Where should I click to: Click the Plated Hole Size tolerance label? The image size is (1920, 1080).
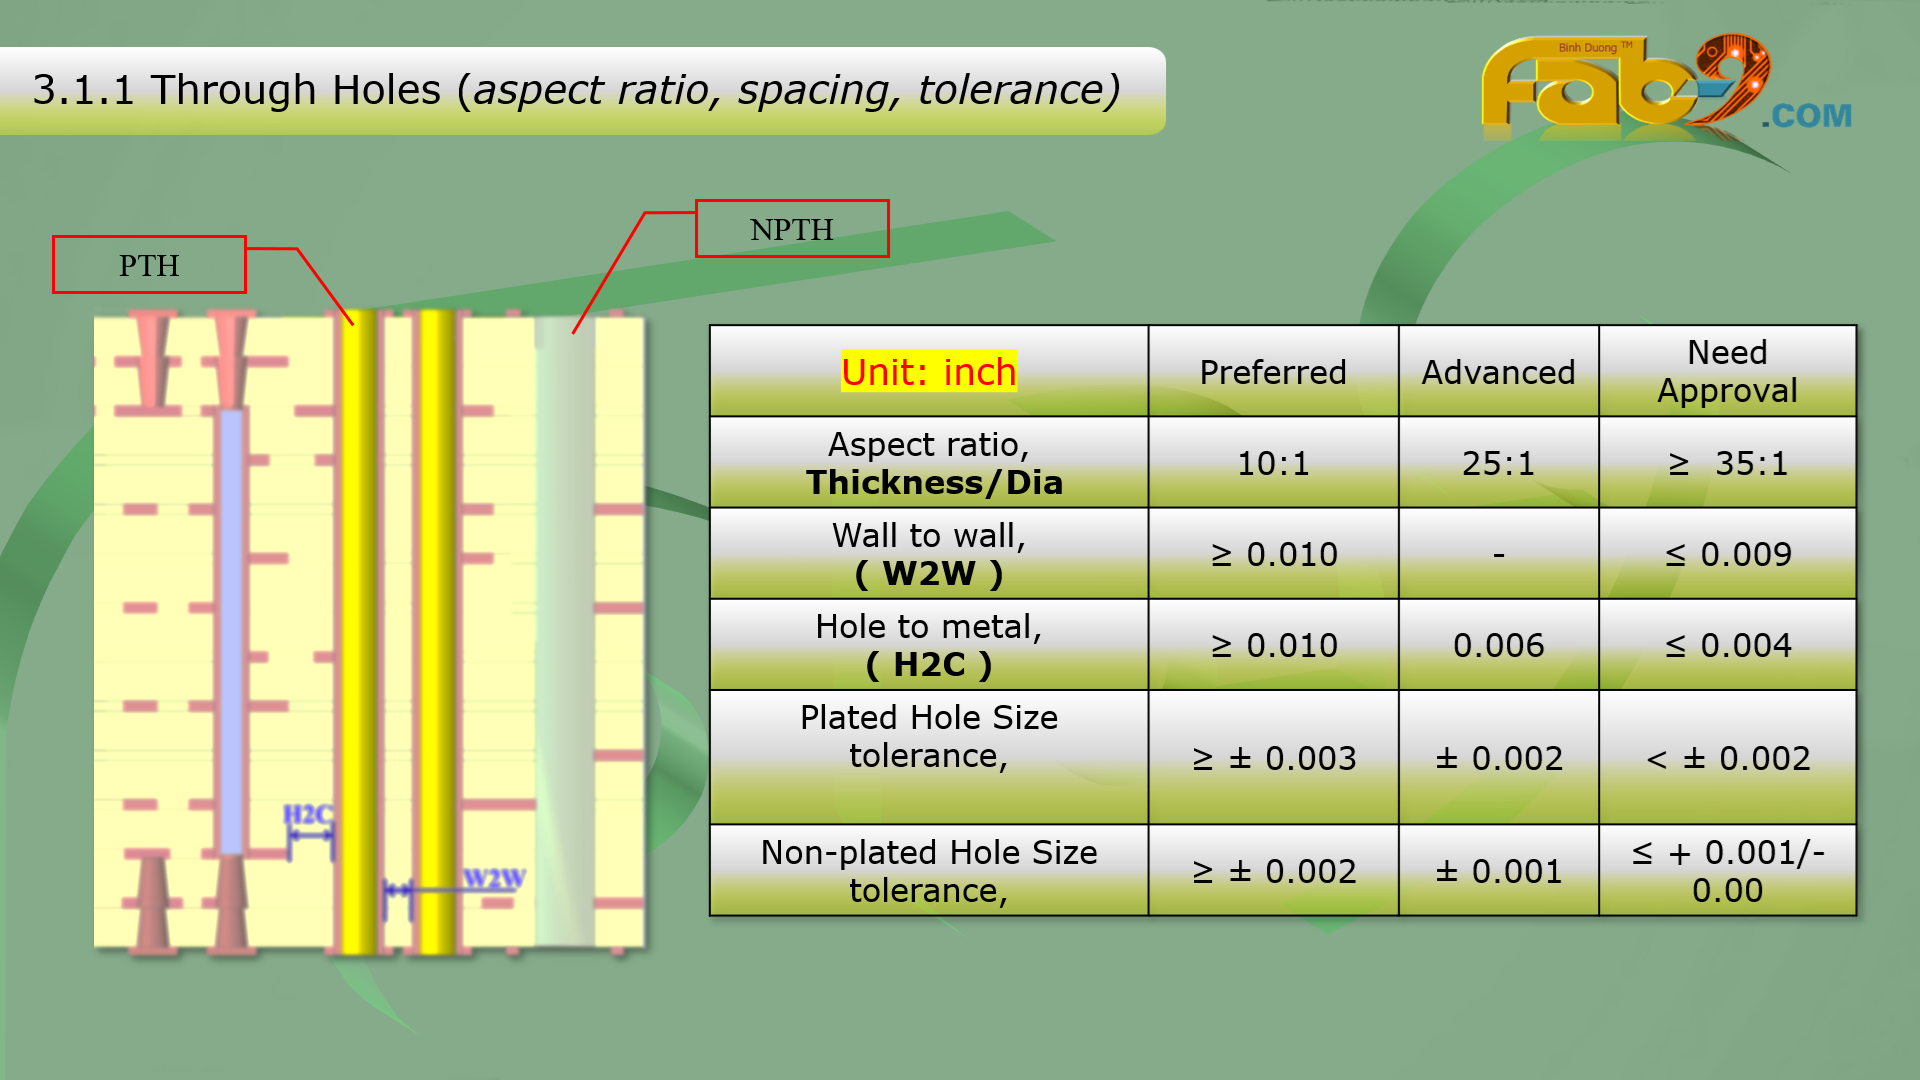[928, 737]
